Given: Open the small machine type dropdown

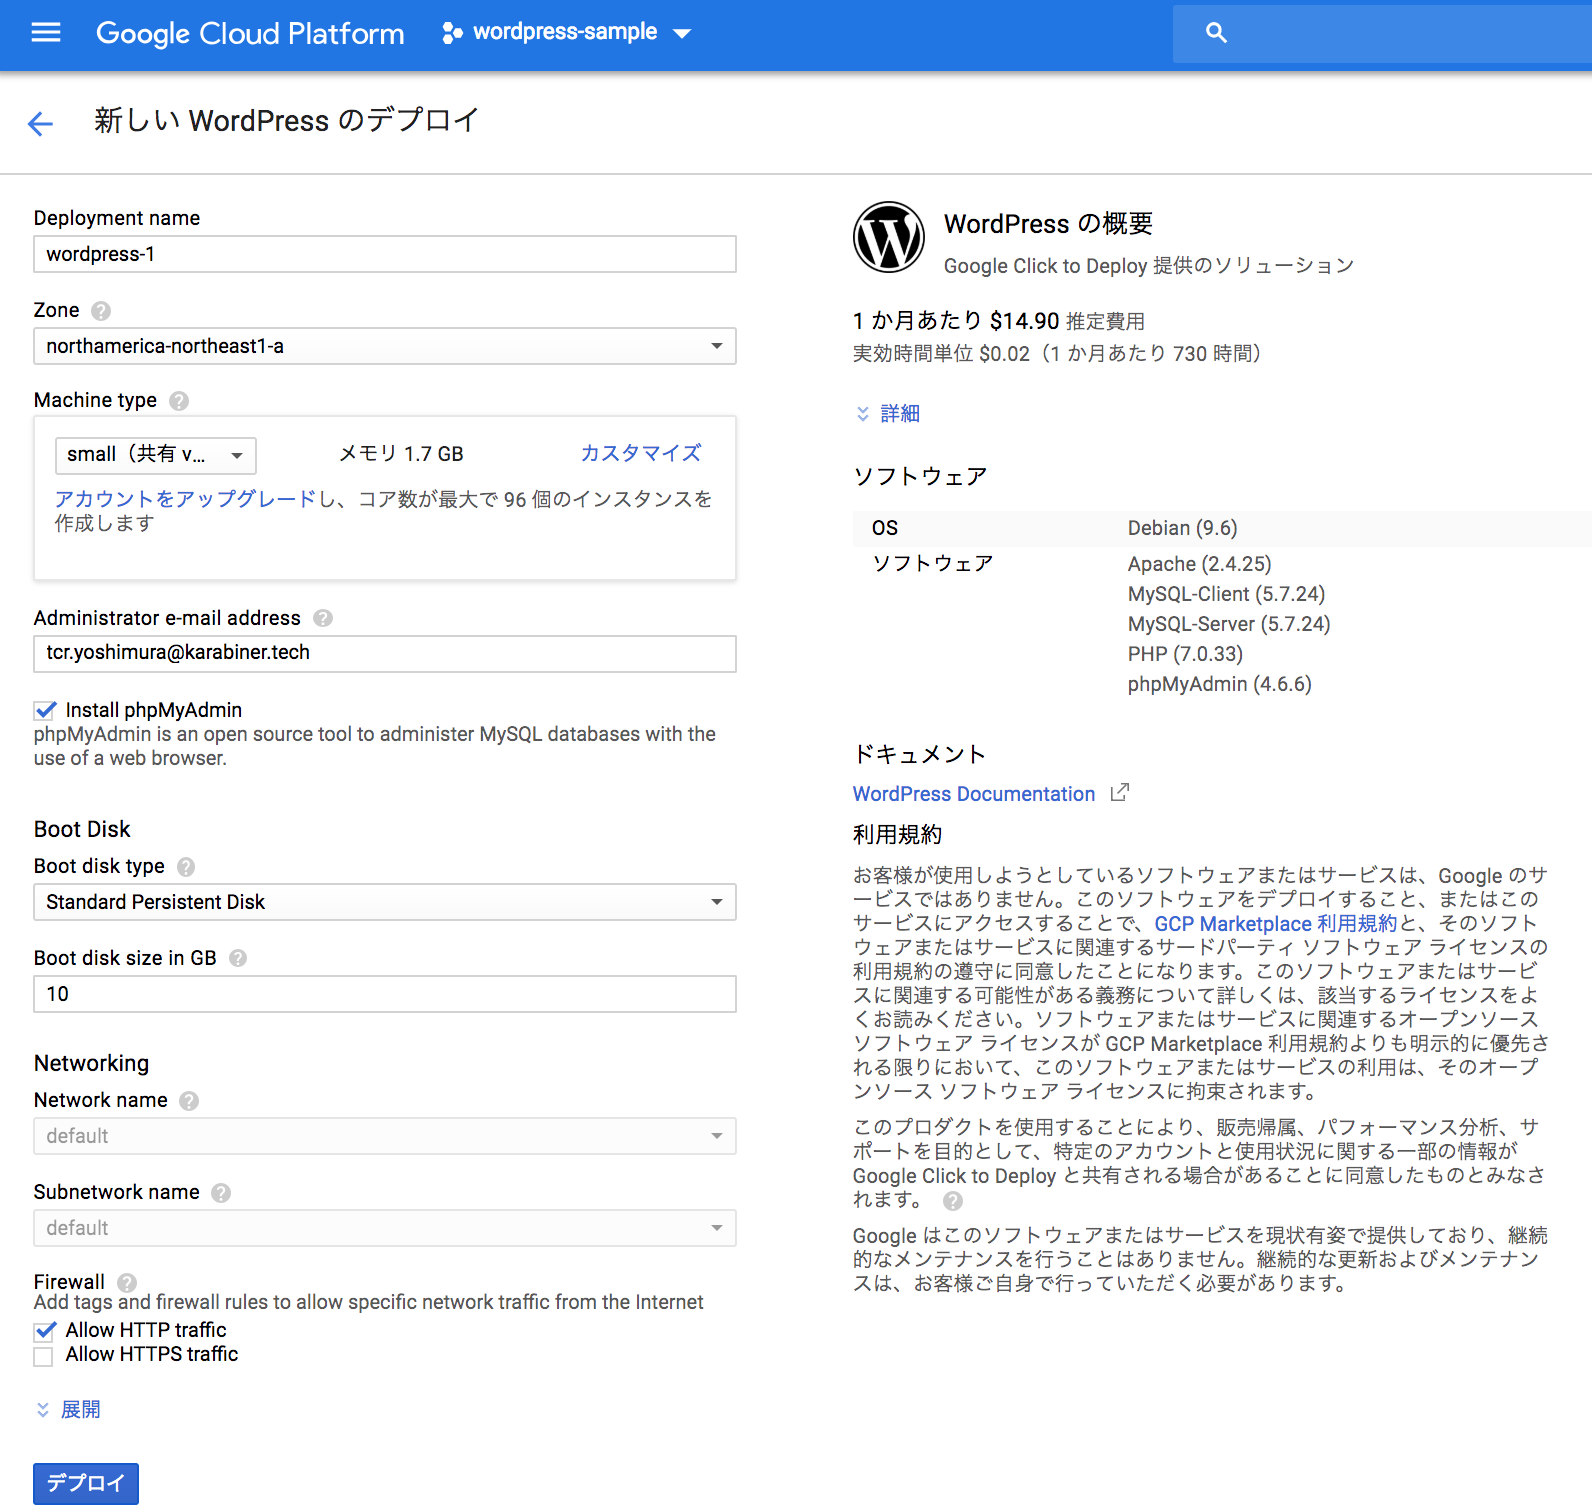Looking at the screenshot, I should tap(156, 455).
